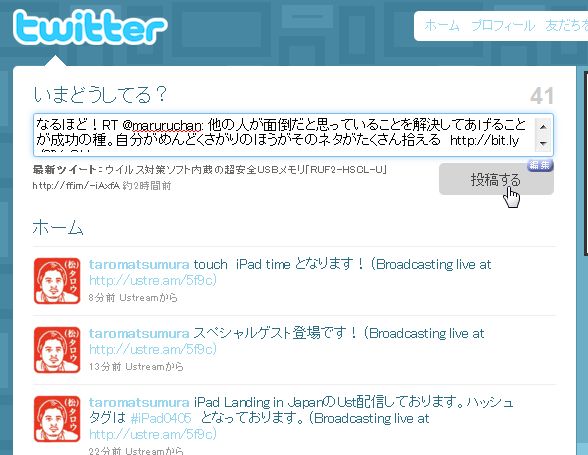Open taromatsumura username in first tweet
The height and width of the screenshot is (455, 588).
click(139, 264)
